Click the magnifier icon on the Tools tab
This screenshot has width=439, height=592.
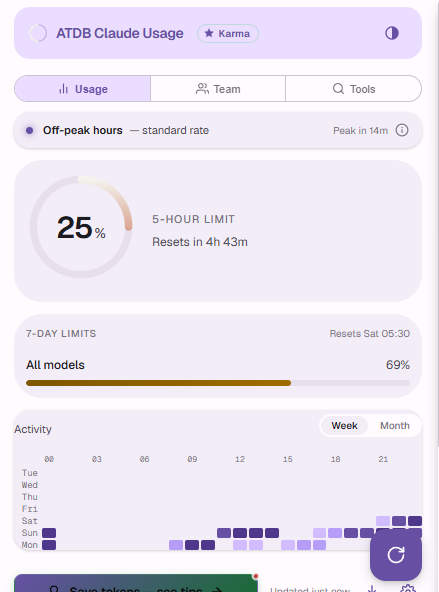click(x=338, y=89)
